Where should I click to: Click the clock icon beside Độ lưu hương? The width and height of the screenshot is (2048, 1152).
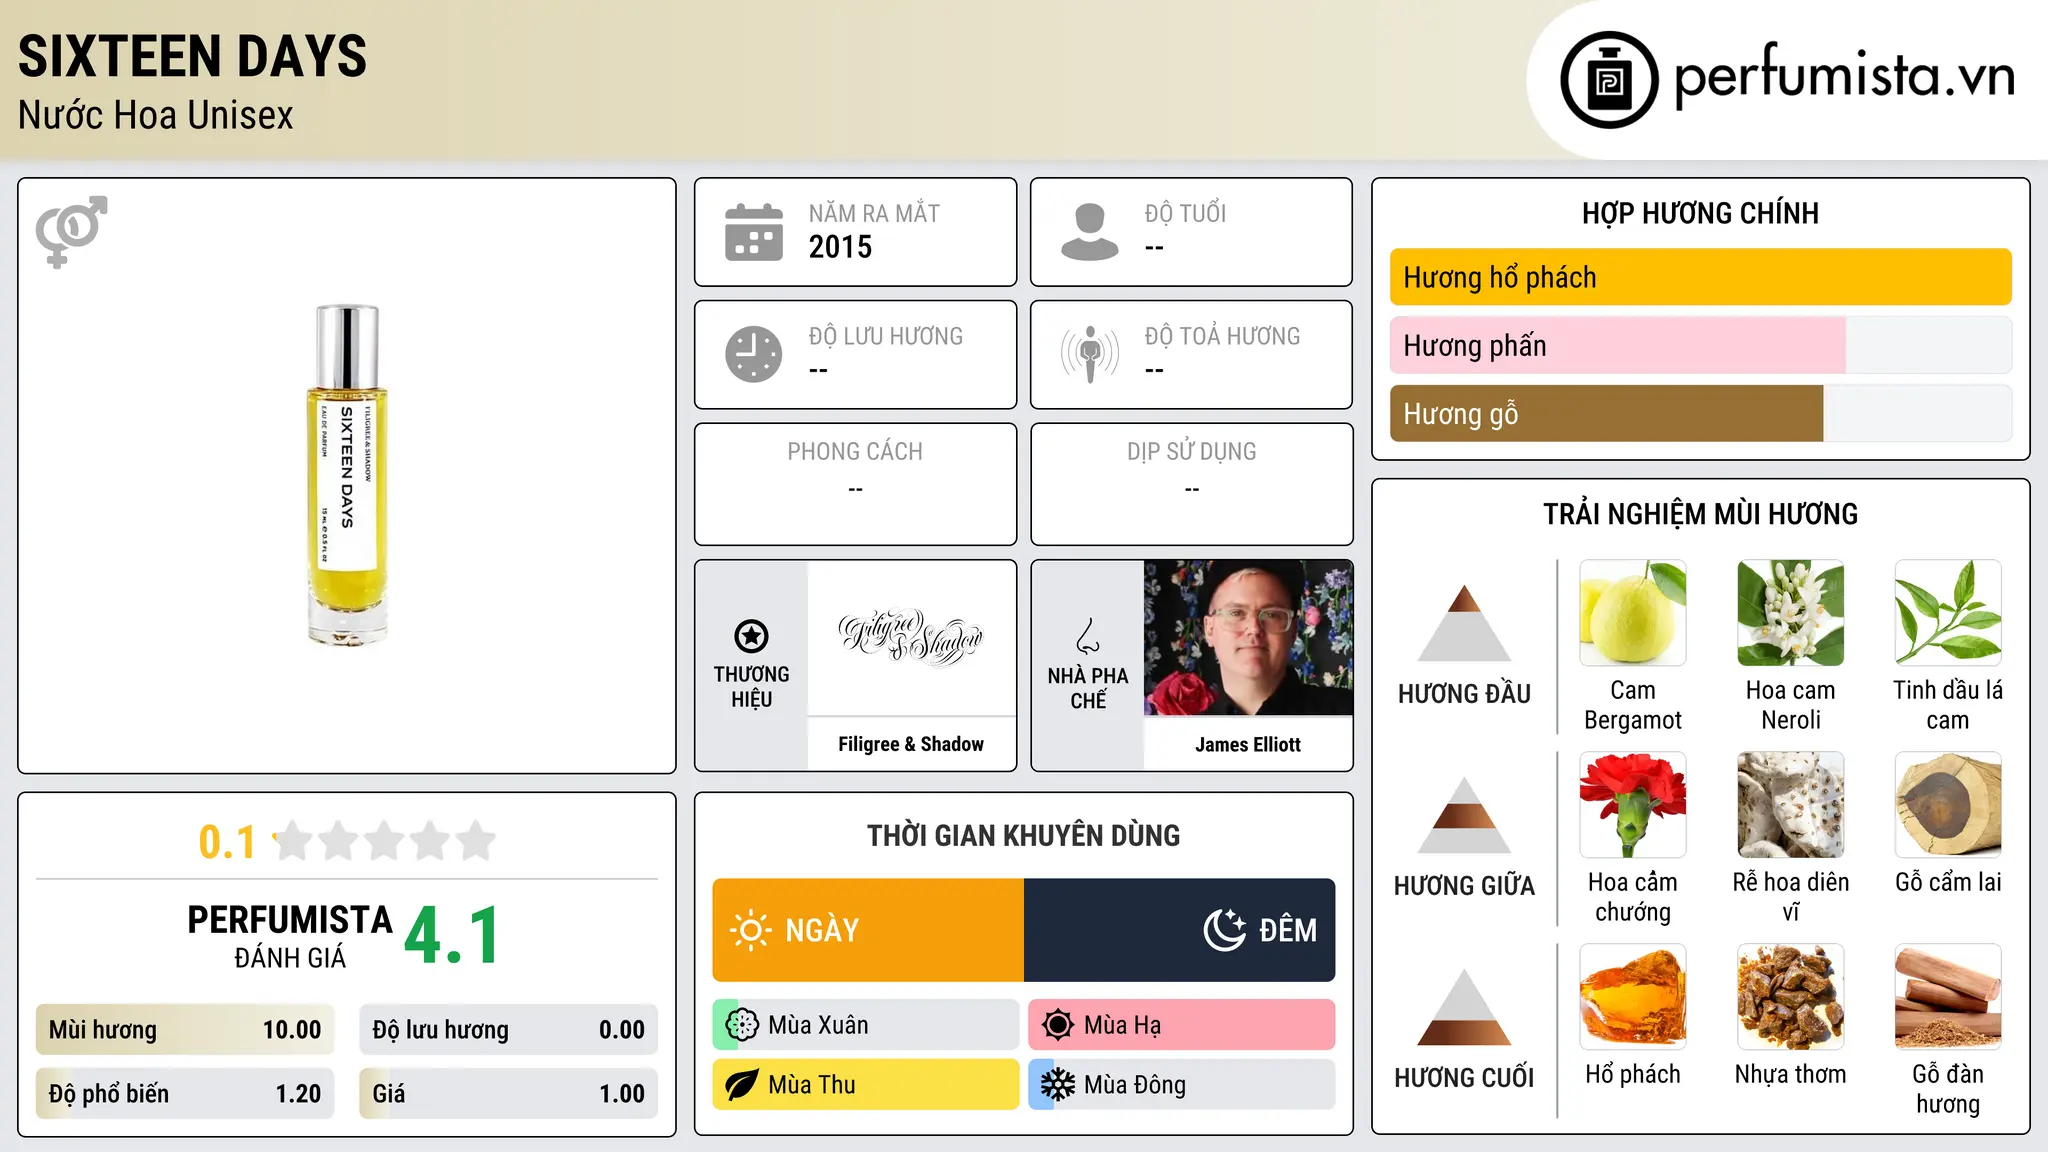click(x=754, y=354)
